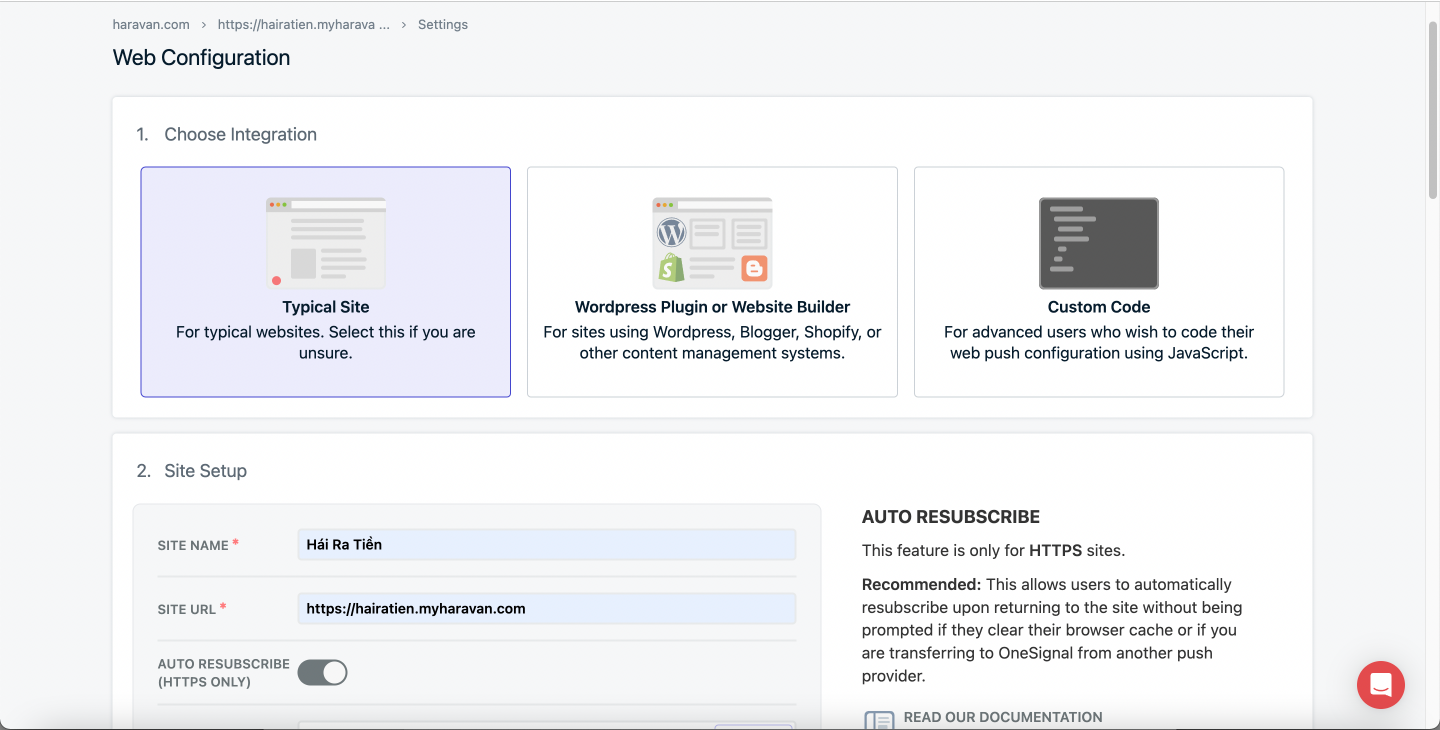Click into the Site Name field
The height and width of the screenshot is (730, 1440).
click(546, 545)
